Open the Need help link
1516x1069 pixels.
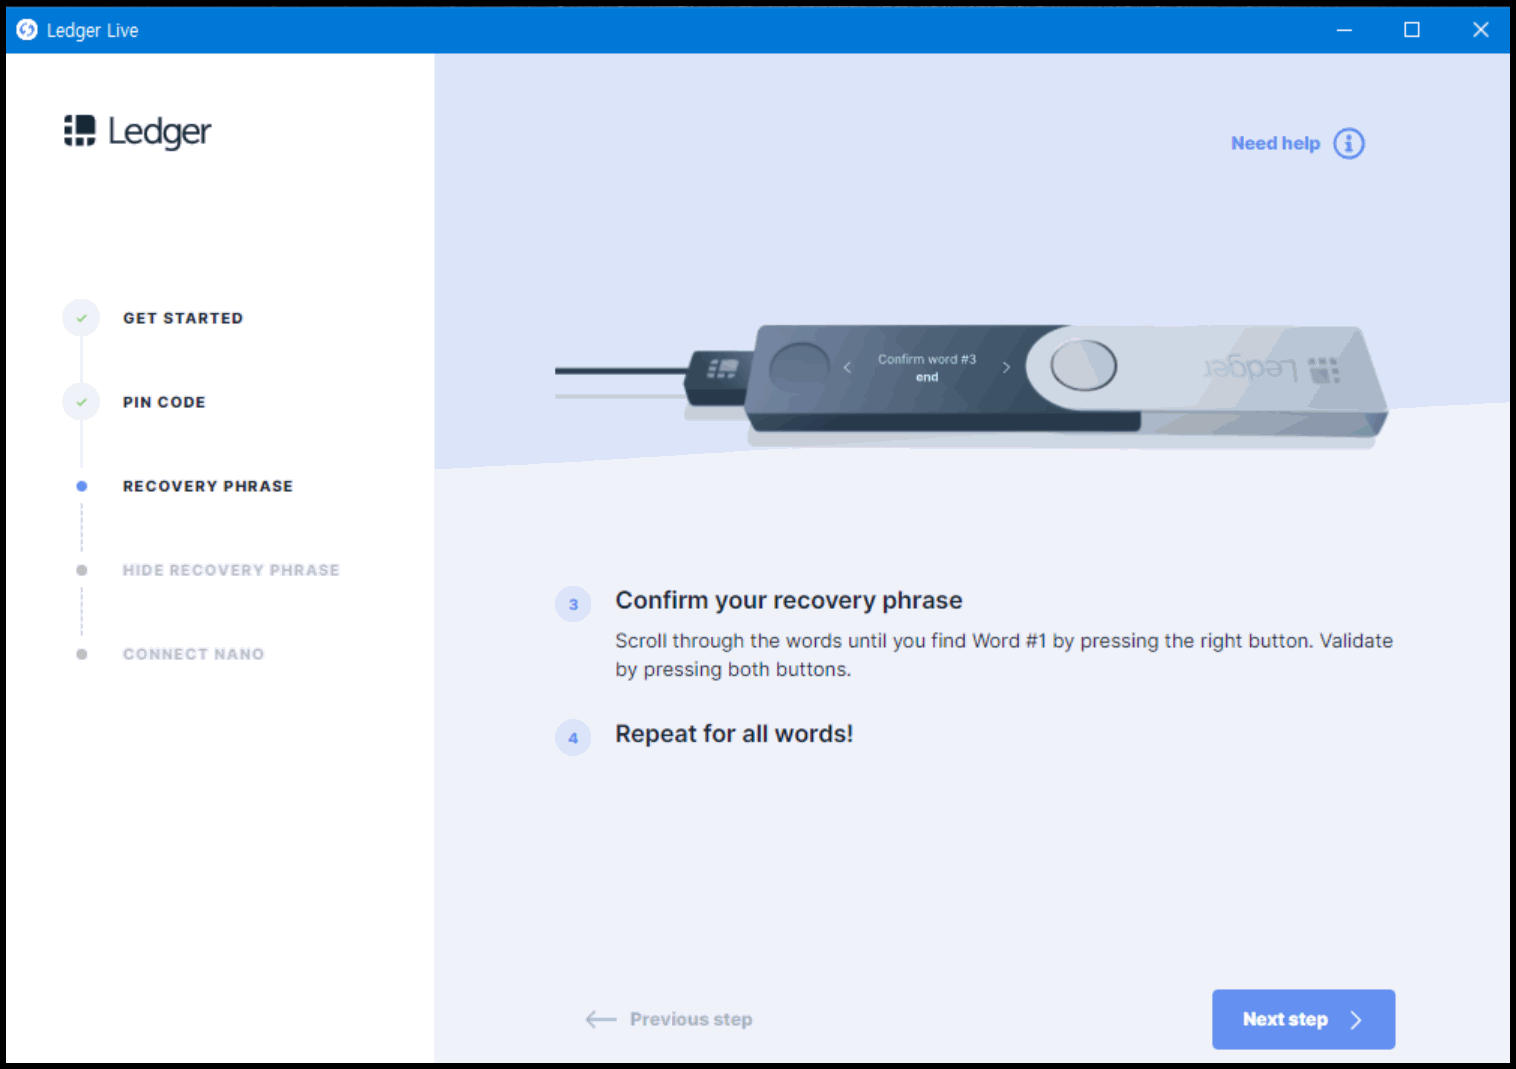[1275, 143]
